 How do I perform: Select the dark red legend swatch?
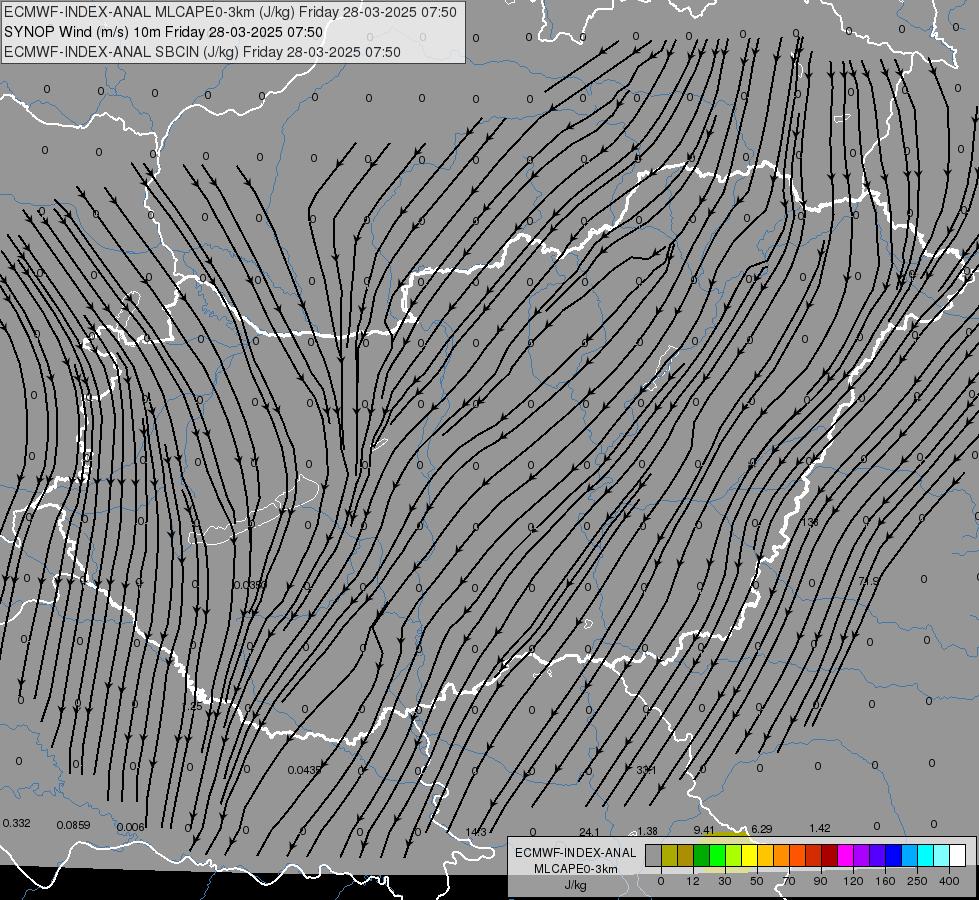[x=830, y=855]
